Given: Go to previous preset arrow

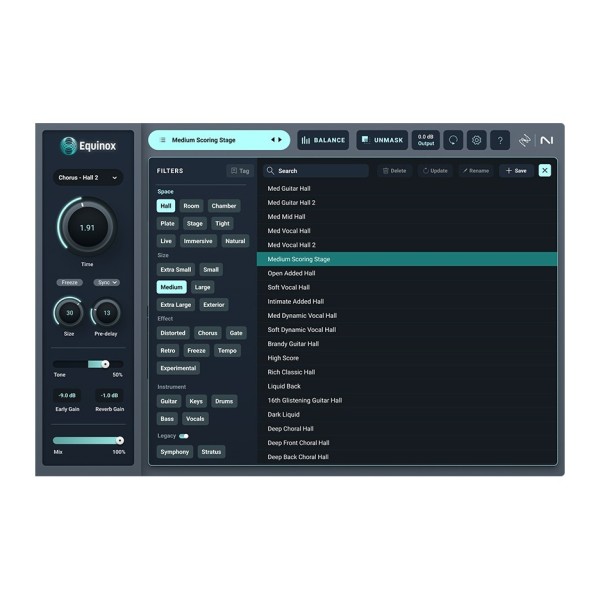Looking at the screenshot, I should pyautogui.click(x=273, y=140).
